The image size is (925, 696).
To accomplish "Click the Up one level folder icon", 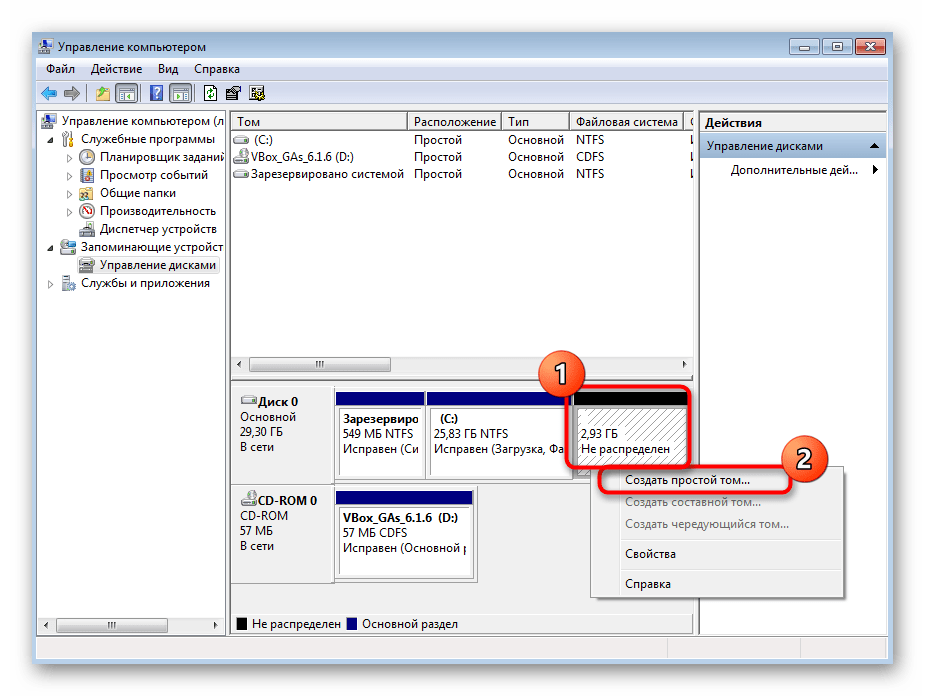I will pyautogui.click(x=103, y=93).
